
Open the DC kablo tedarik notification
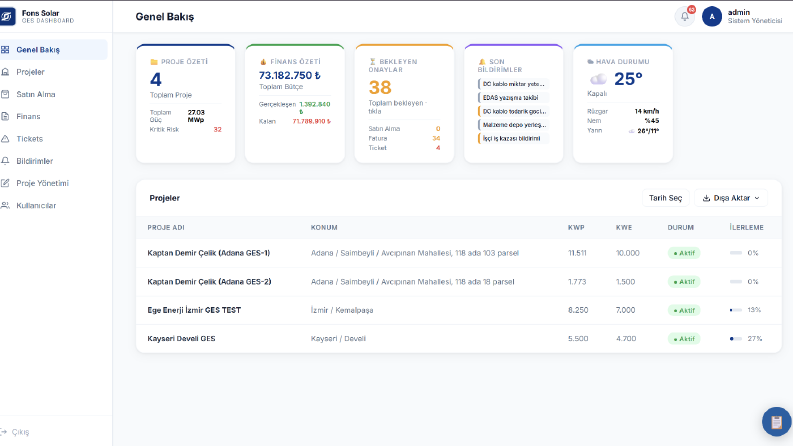(x=513, y=111)
